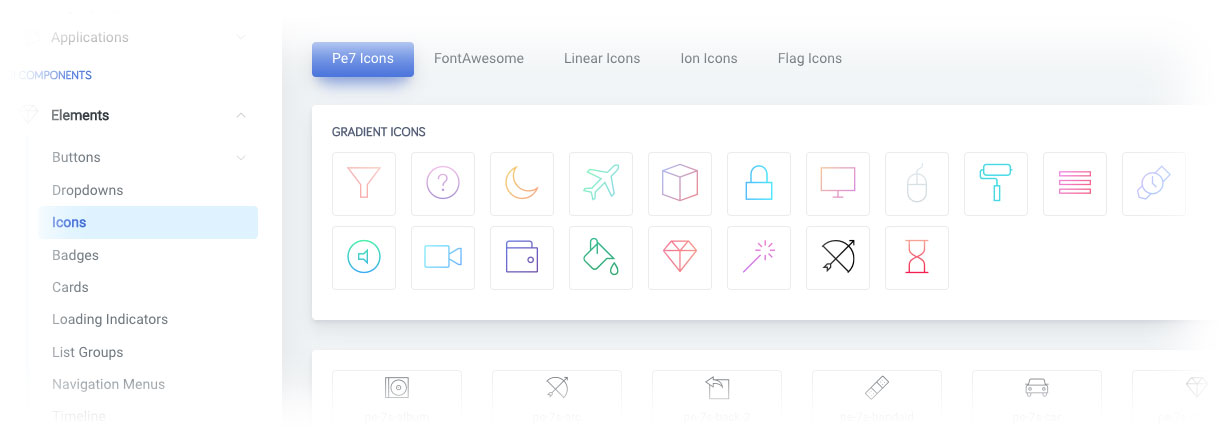
Task: Click the video camera icon
Action: click(443, 258)
